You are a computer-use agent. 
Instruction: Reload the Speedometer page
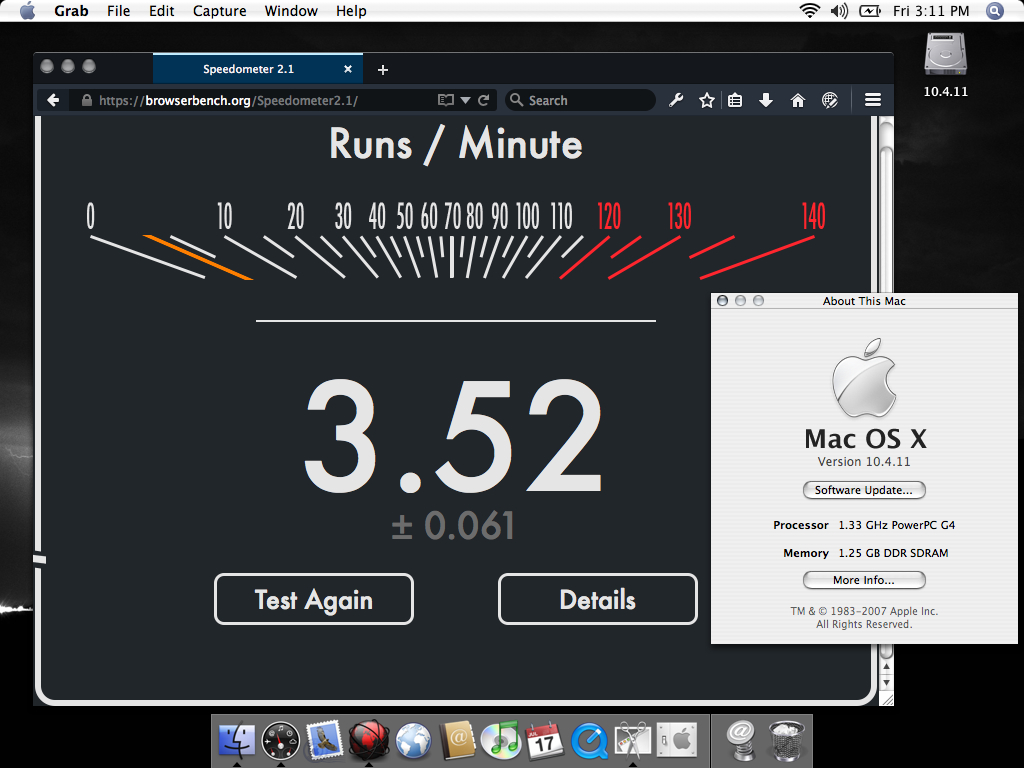[483, 100]
